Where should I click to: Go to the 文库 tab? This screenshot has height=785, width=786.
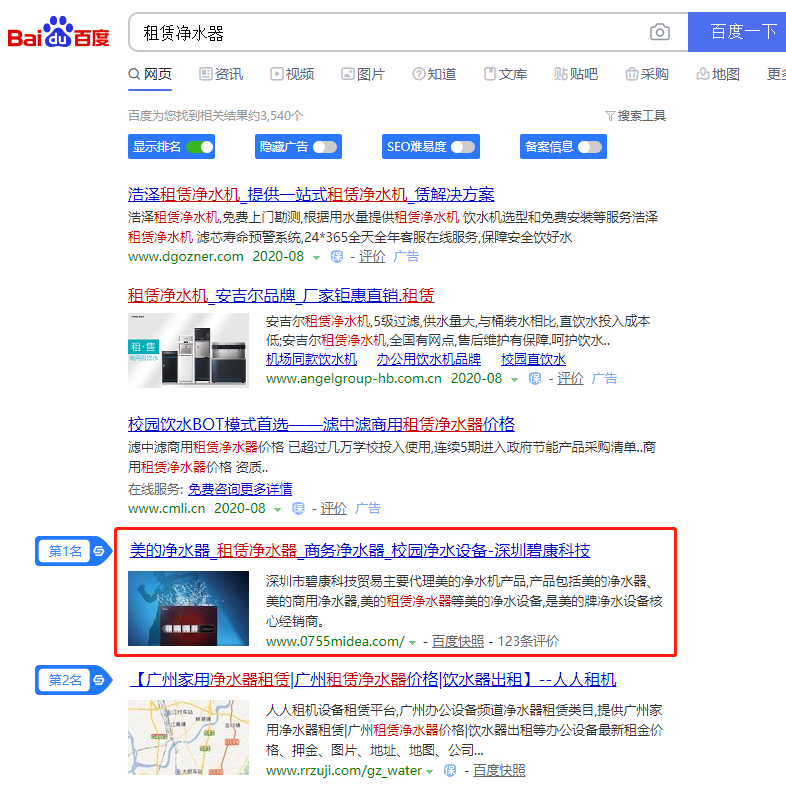tap(505, 74)
